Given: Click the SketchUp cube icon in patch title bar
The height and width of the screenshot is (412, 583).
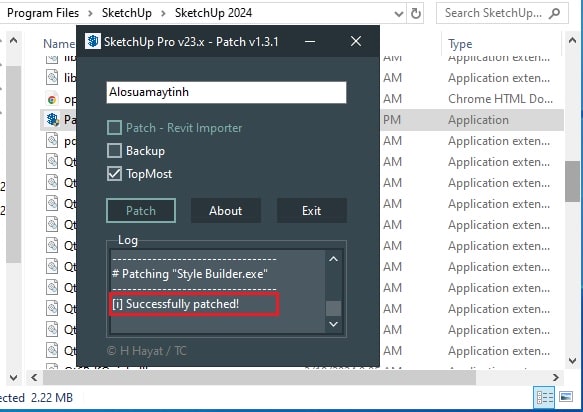Looking at the screenshot, I should point(93,41).
